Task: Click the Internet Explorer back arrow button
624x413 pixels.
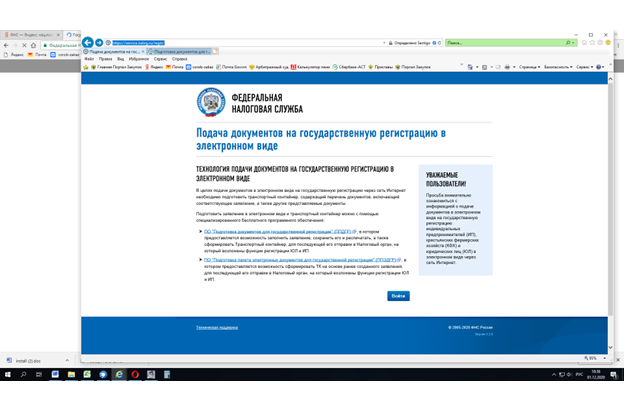Action: coord(88,42)
